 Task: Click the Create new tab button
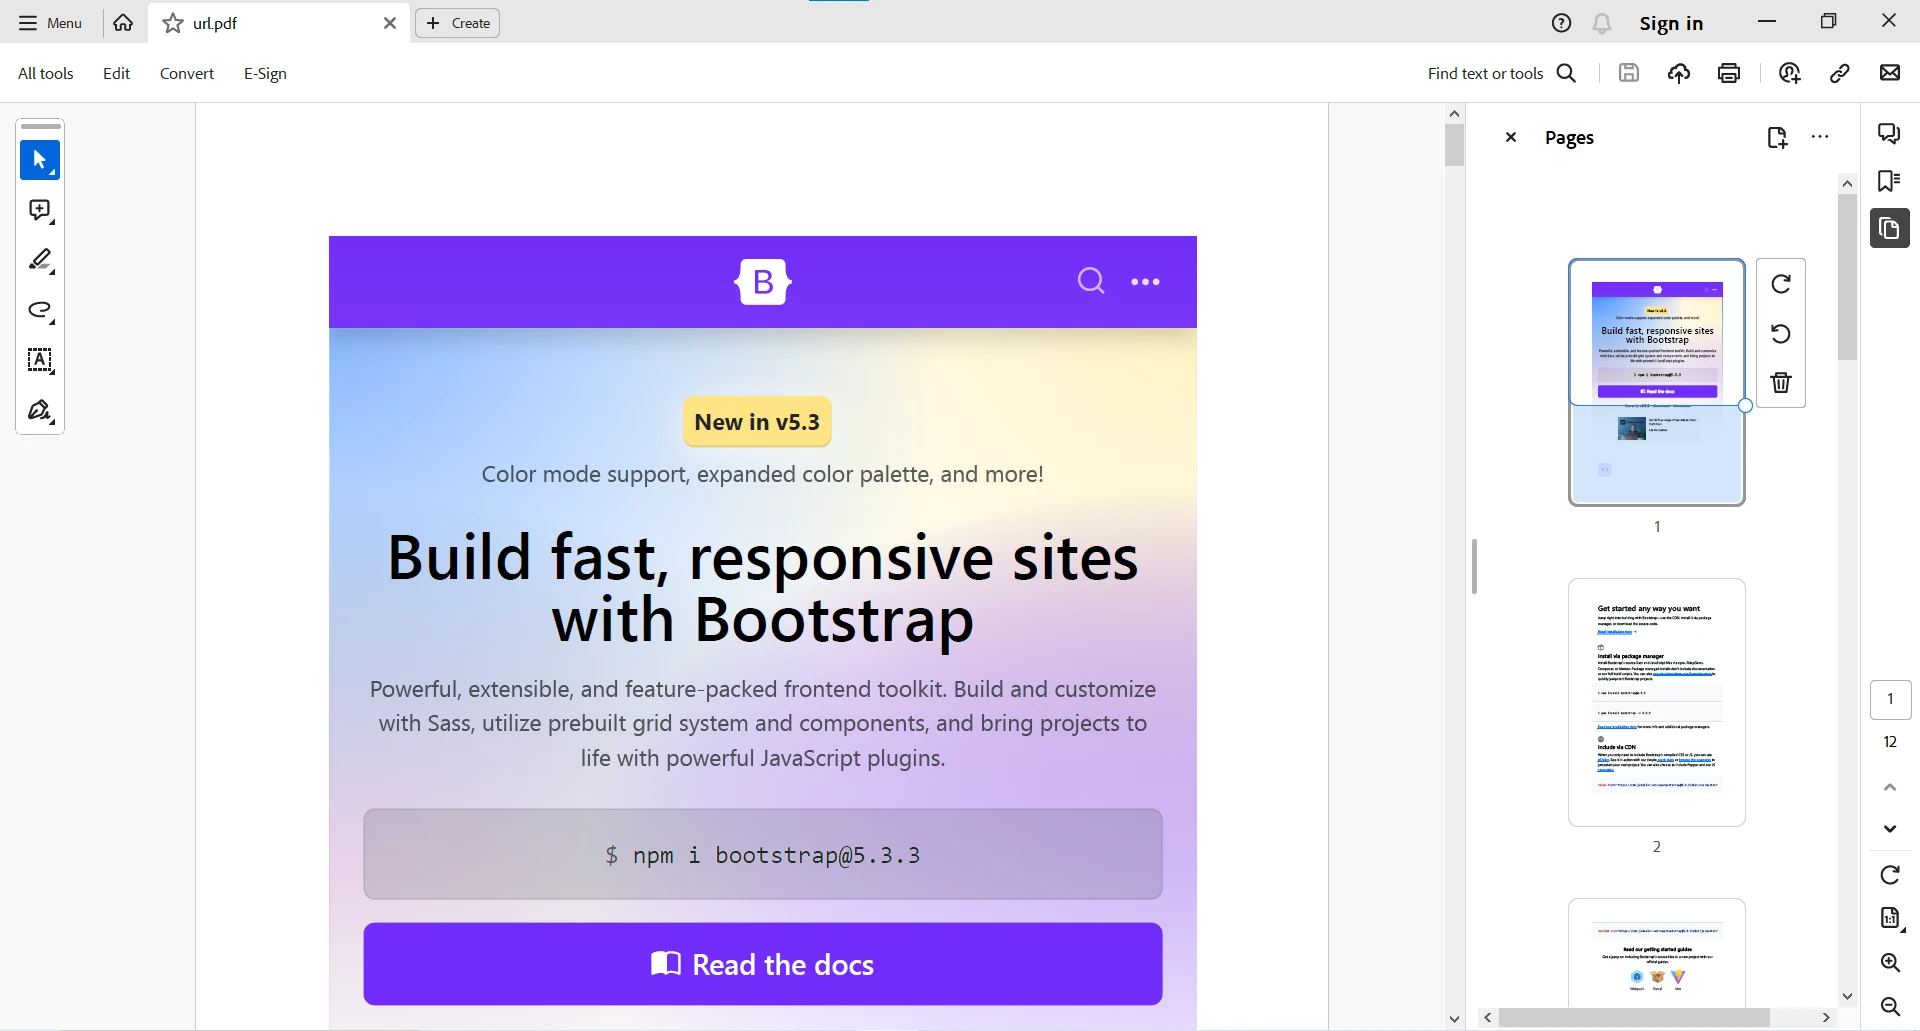[x=458, y=23]
